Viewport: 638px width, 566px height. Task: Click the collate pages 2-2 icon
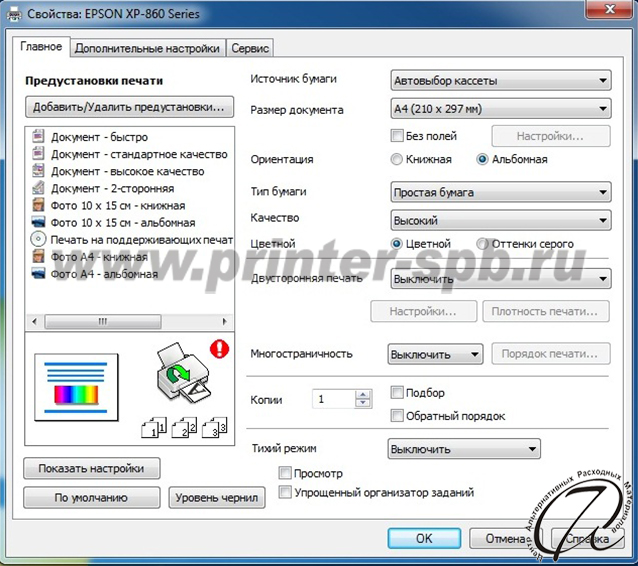[184, 427]
